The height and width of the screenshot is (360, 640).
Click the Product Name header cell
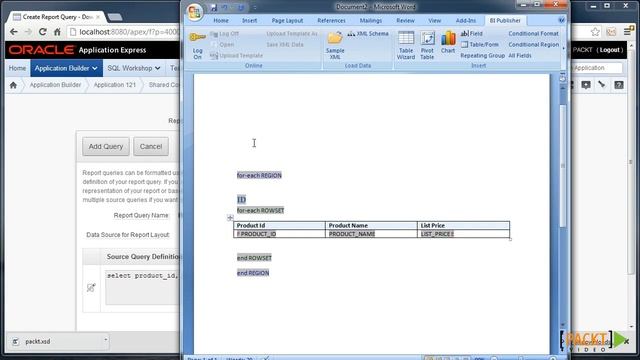tap(371, 225)
